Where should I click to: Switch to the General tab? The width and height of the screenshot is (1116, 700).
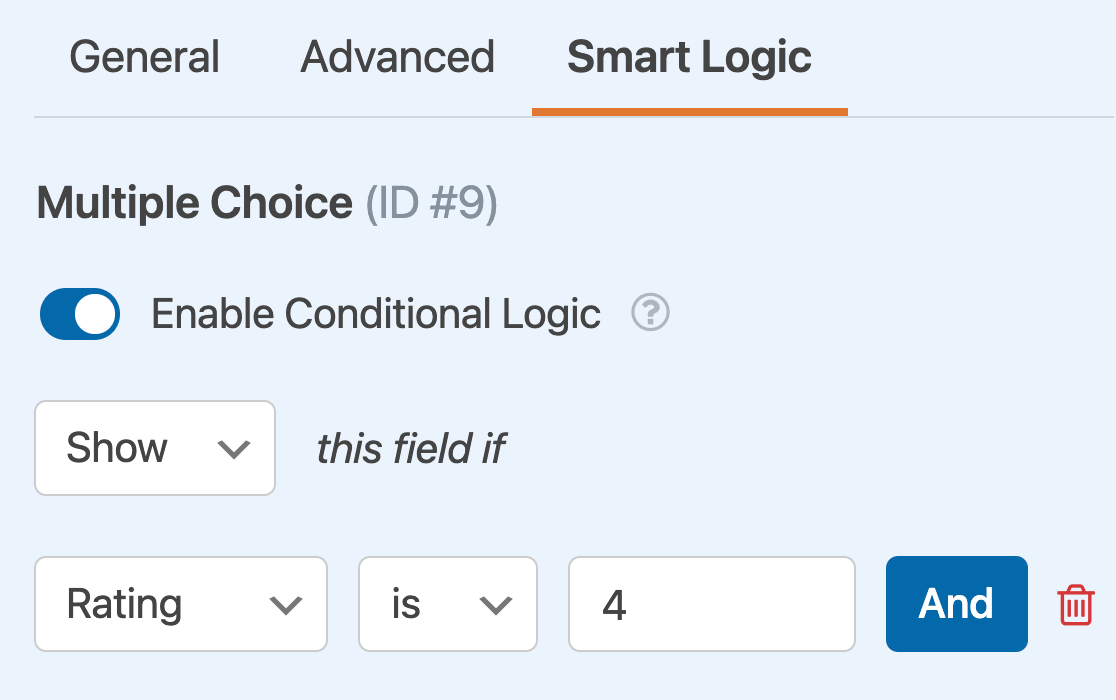click(x=145, y=58)
